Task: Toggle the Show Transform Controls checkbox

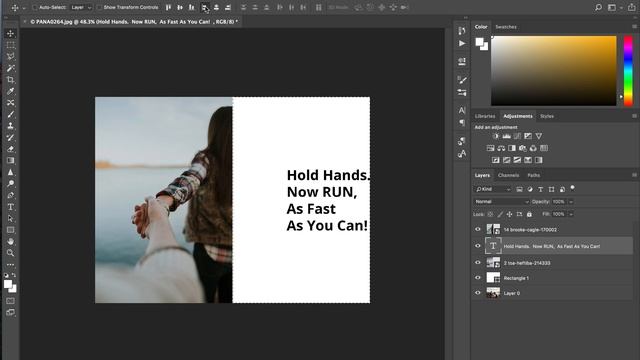Action: coord(99,7)
